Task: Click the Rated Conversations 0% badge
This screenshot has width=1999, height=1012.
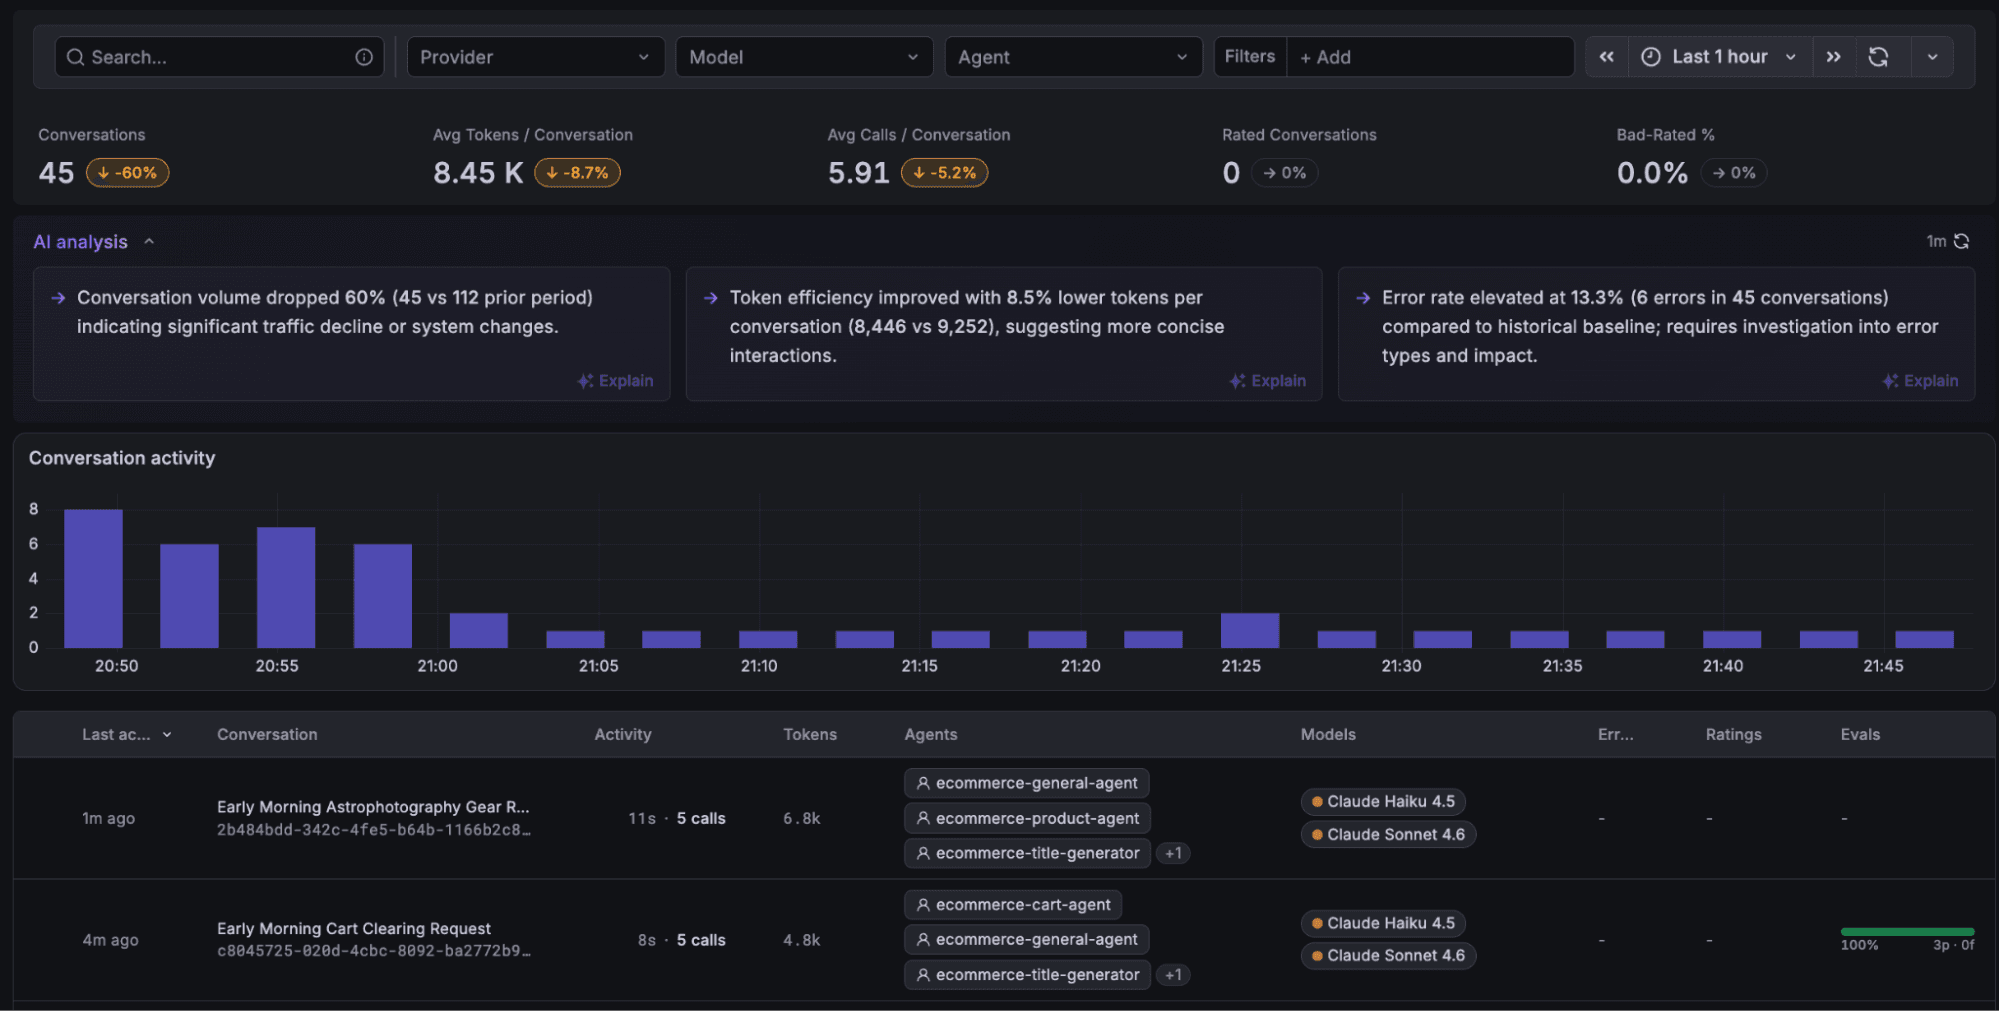Action: coord(1284,172)
